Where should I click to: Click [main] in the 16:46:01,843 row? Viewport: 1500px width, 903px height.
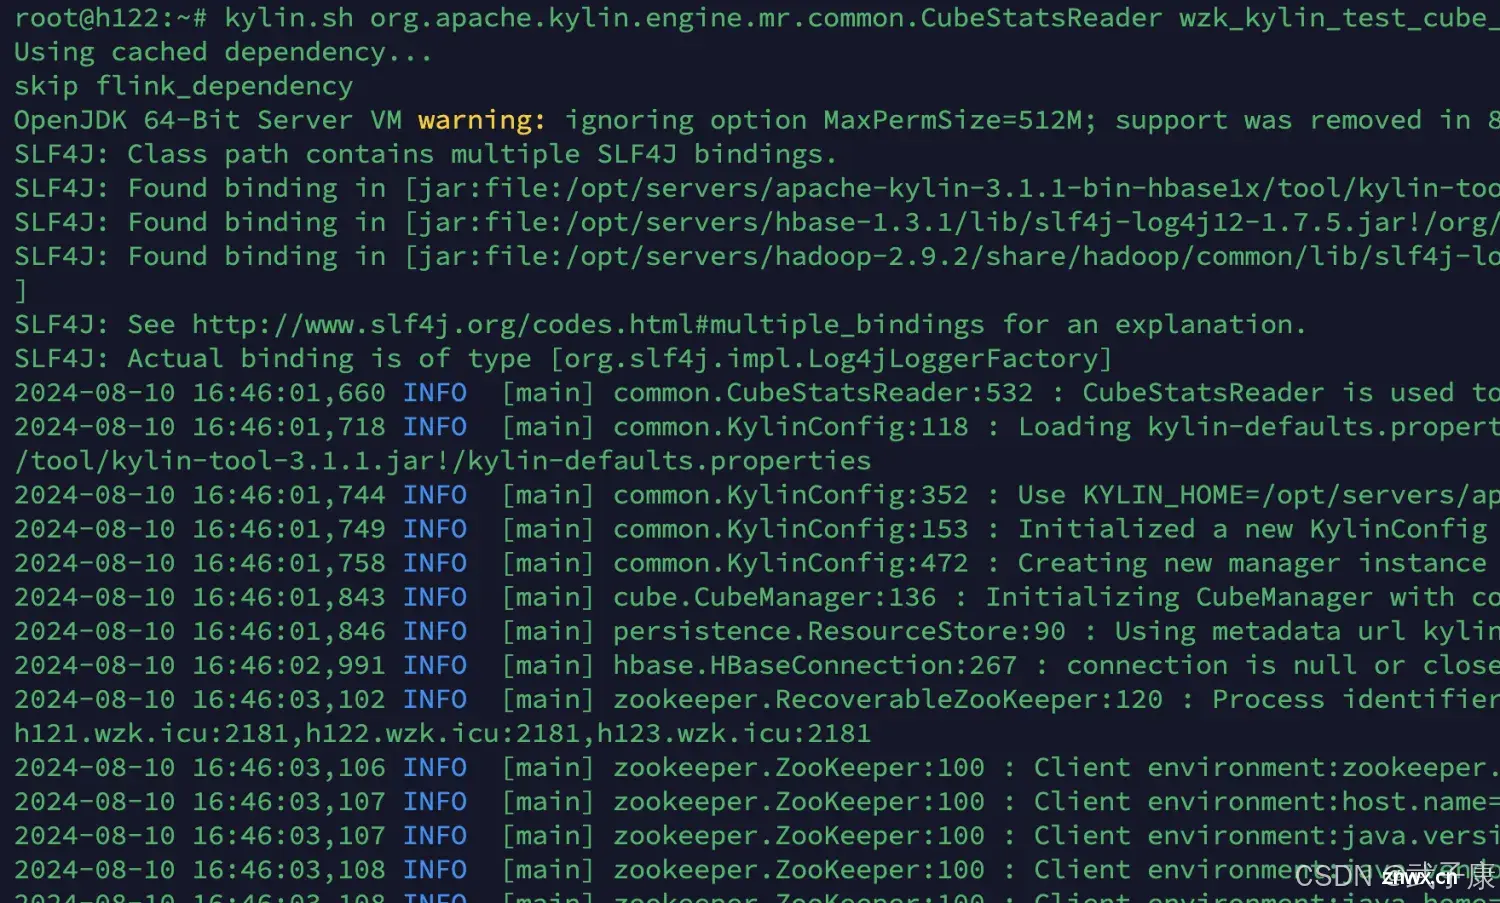point(548,597)
